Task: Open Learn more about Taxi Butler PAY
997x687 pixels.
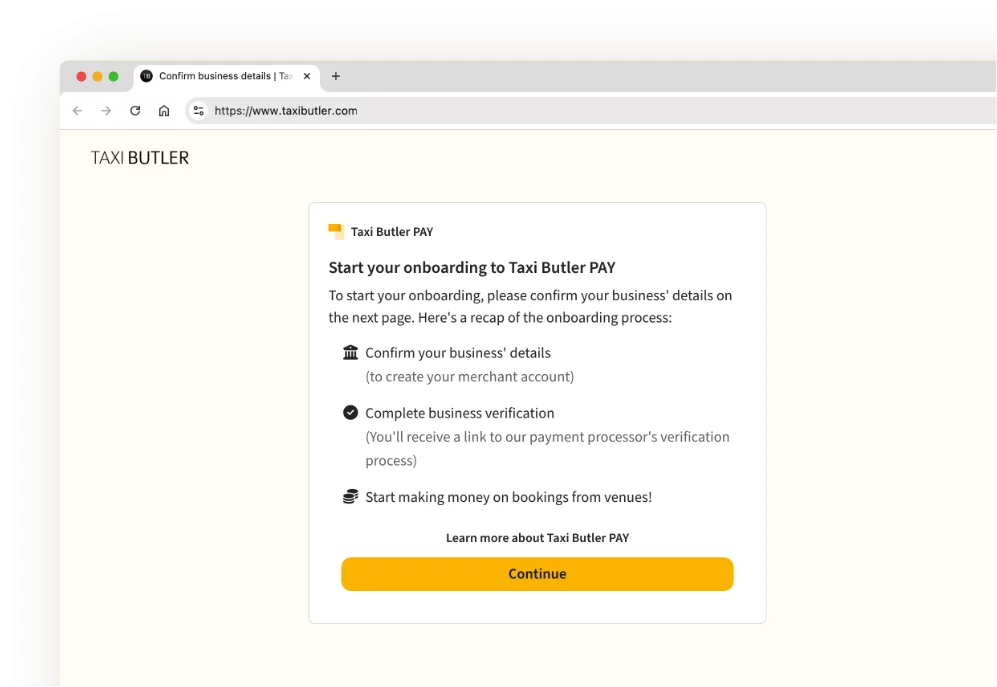Action: click(537, 538)
